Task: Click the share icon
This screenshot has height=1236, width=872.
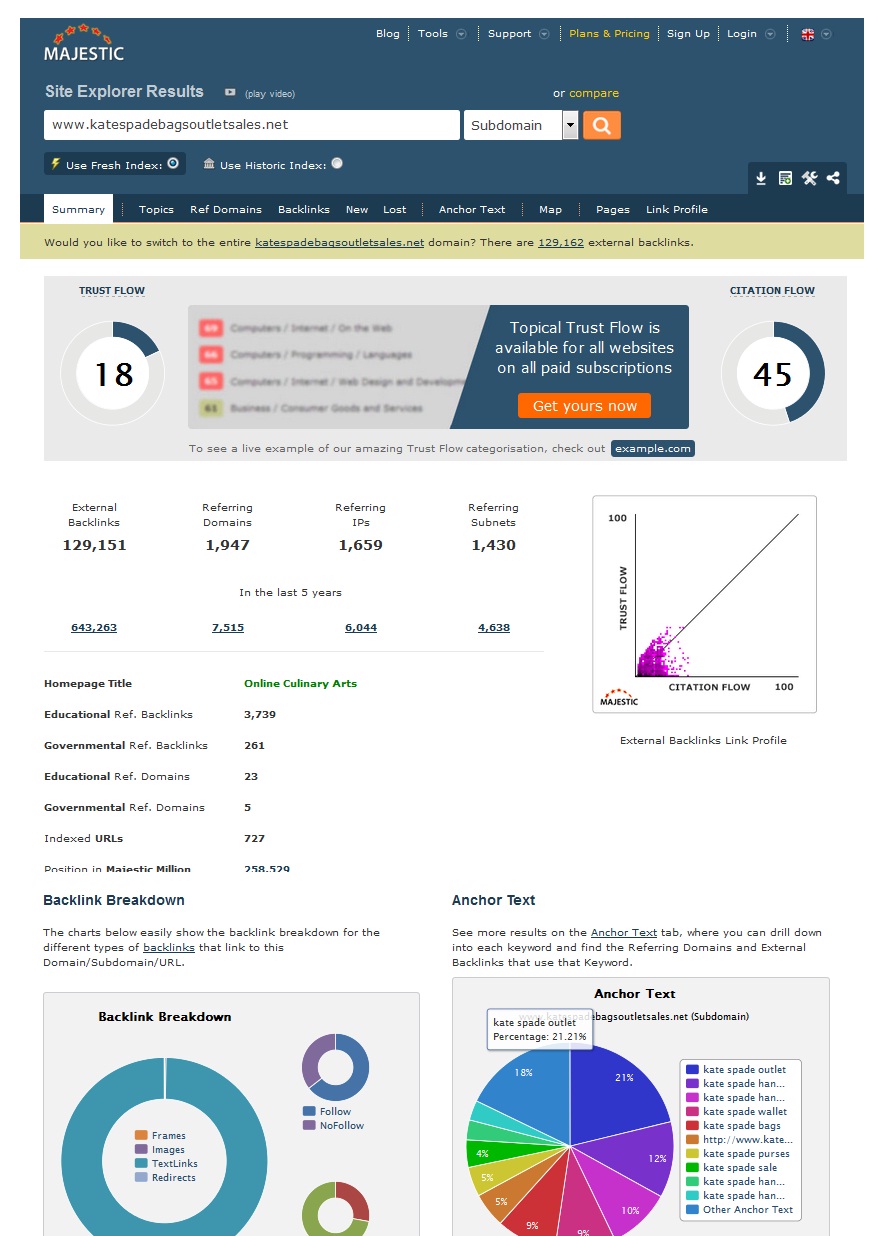Action: click(x=833, y=178)
